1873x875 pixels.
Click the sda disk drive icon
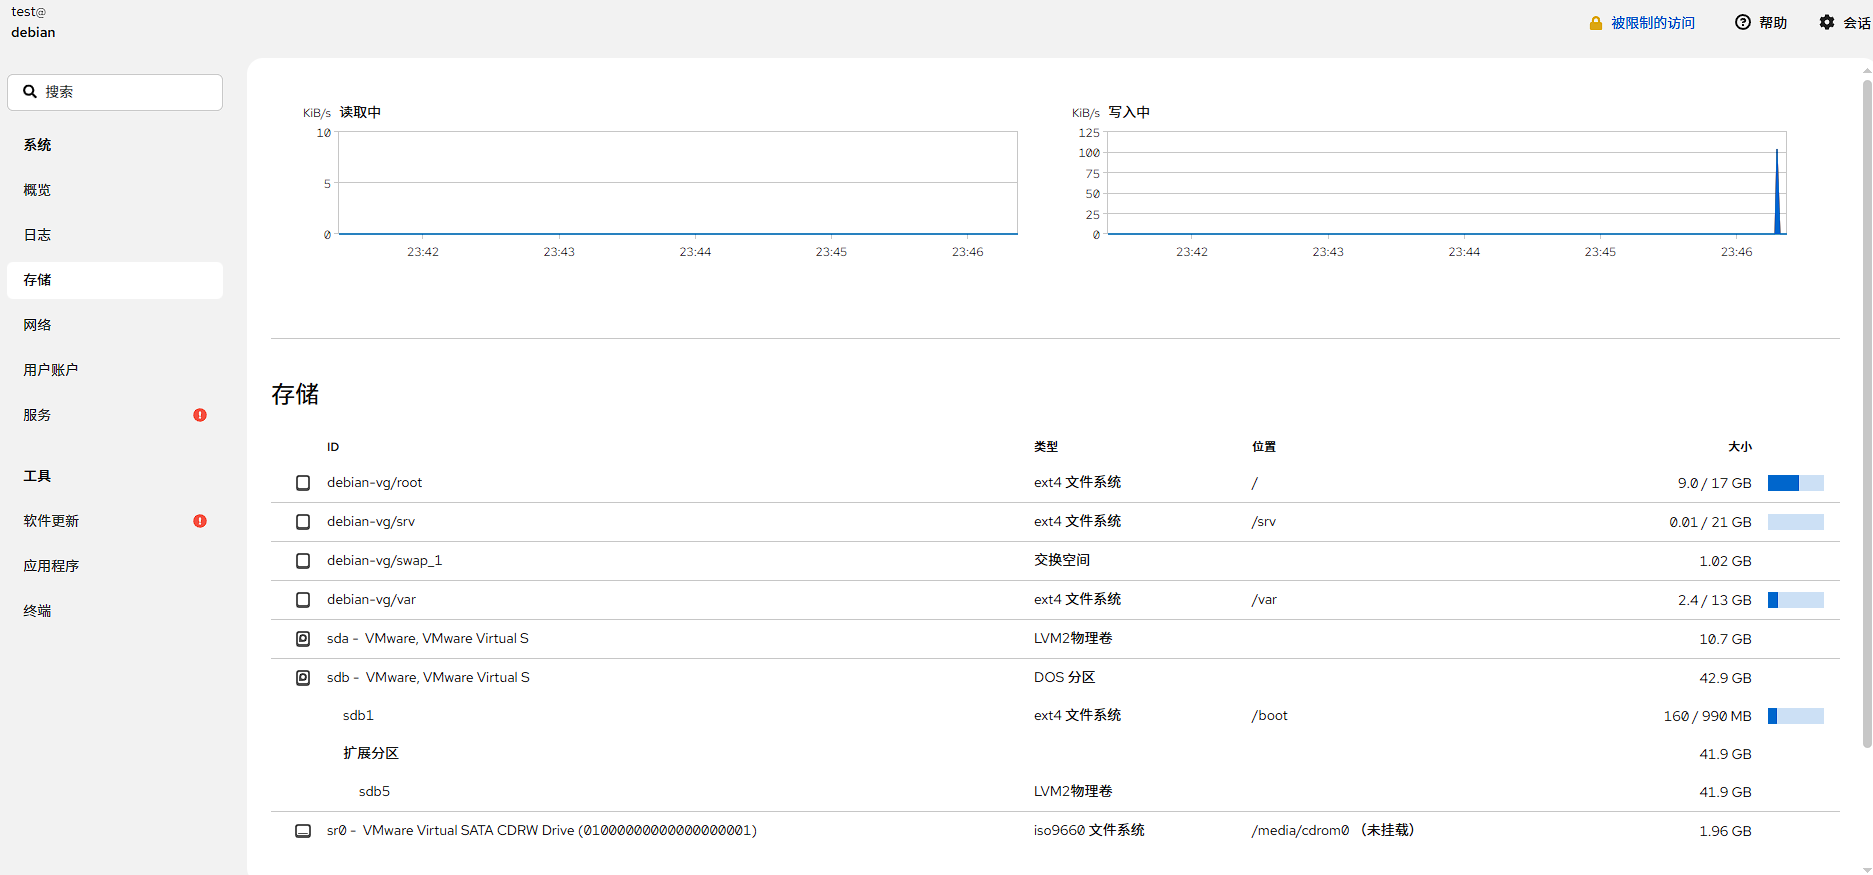click(303, 639)
